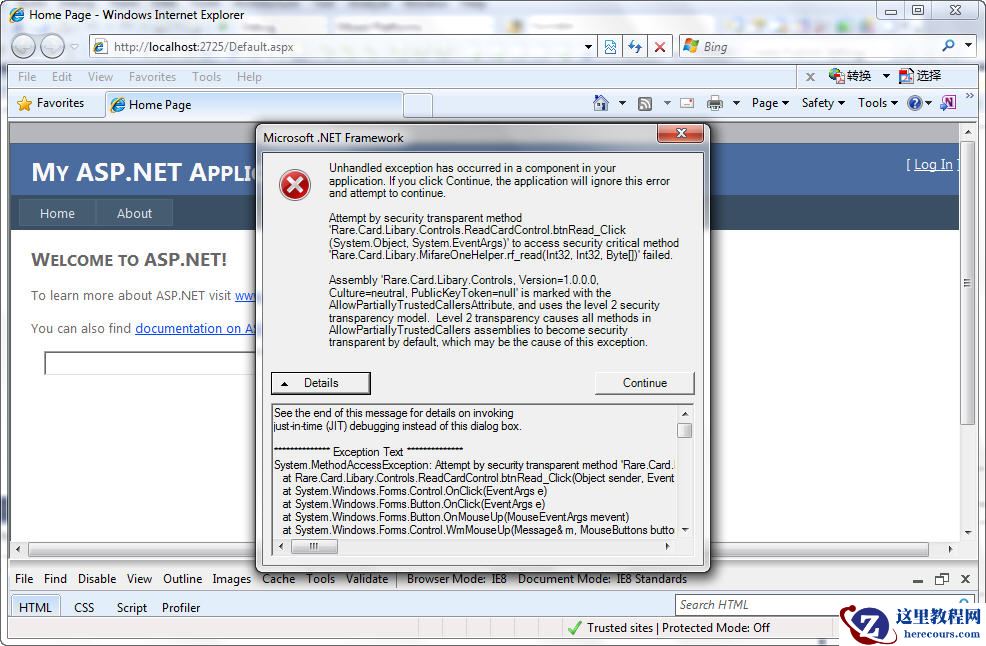Close the Microsoft .NET Framework dialog
986x646 pixels.
[x=680, y=133]
